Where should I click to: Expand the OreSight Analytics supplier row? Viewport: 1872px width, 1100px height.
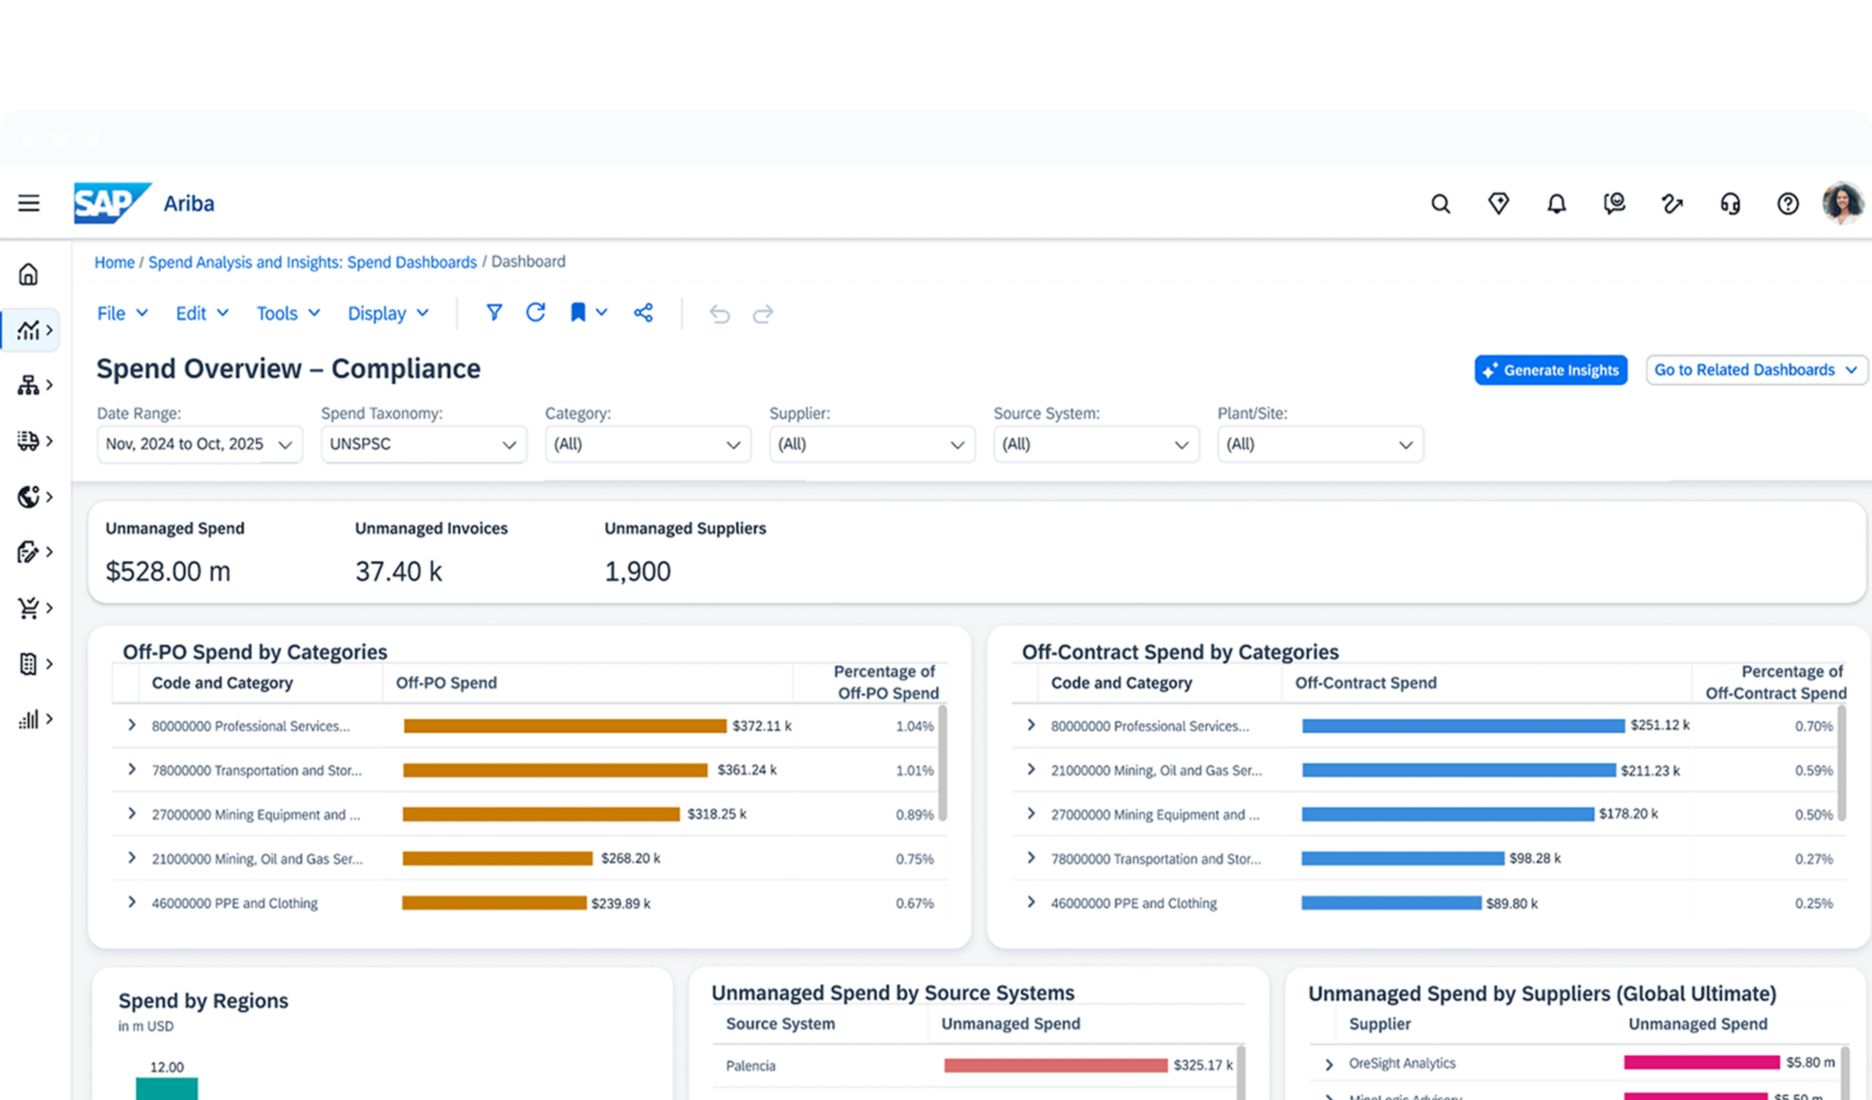point(1329,1064)
